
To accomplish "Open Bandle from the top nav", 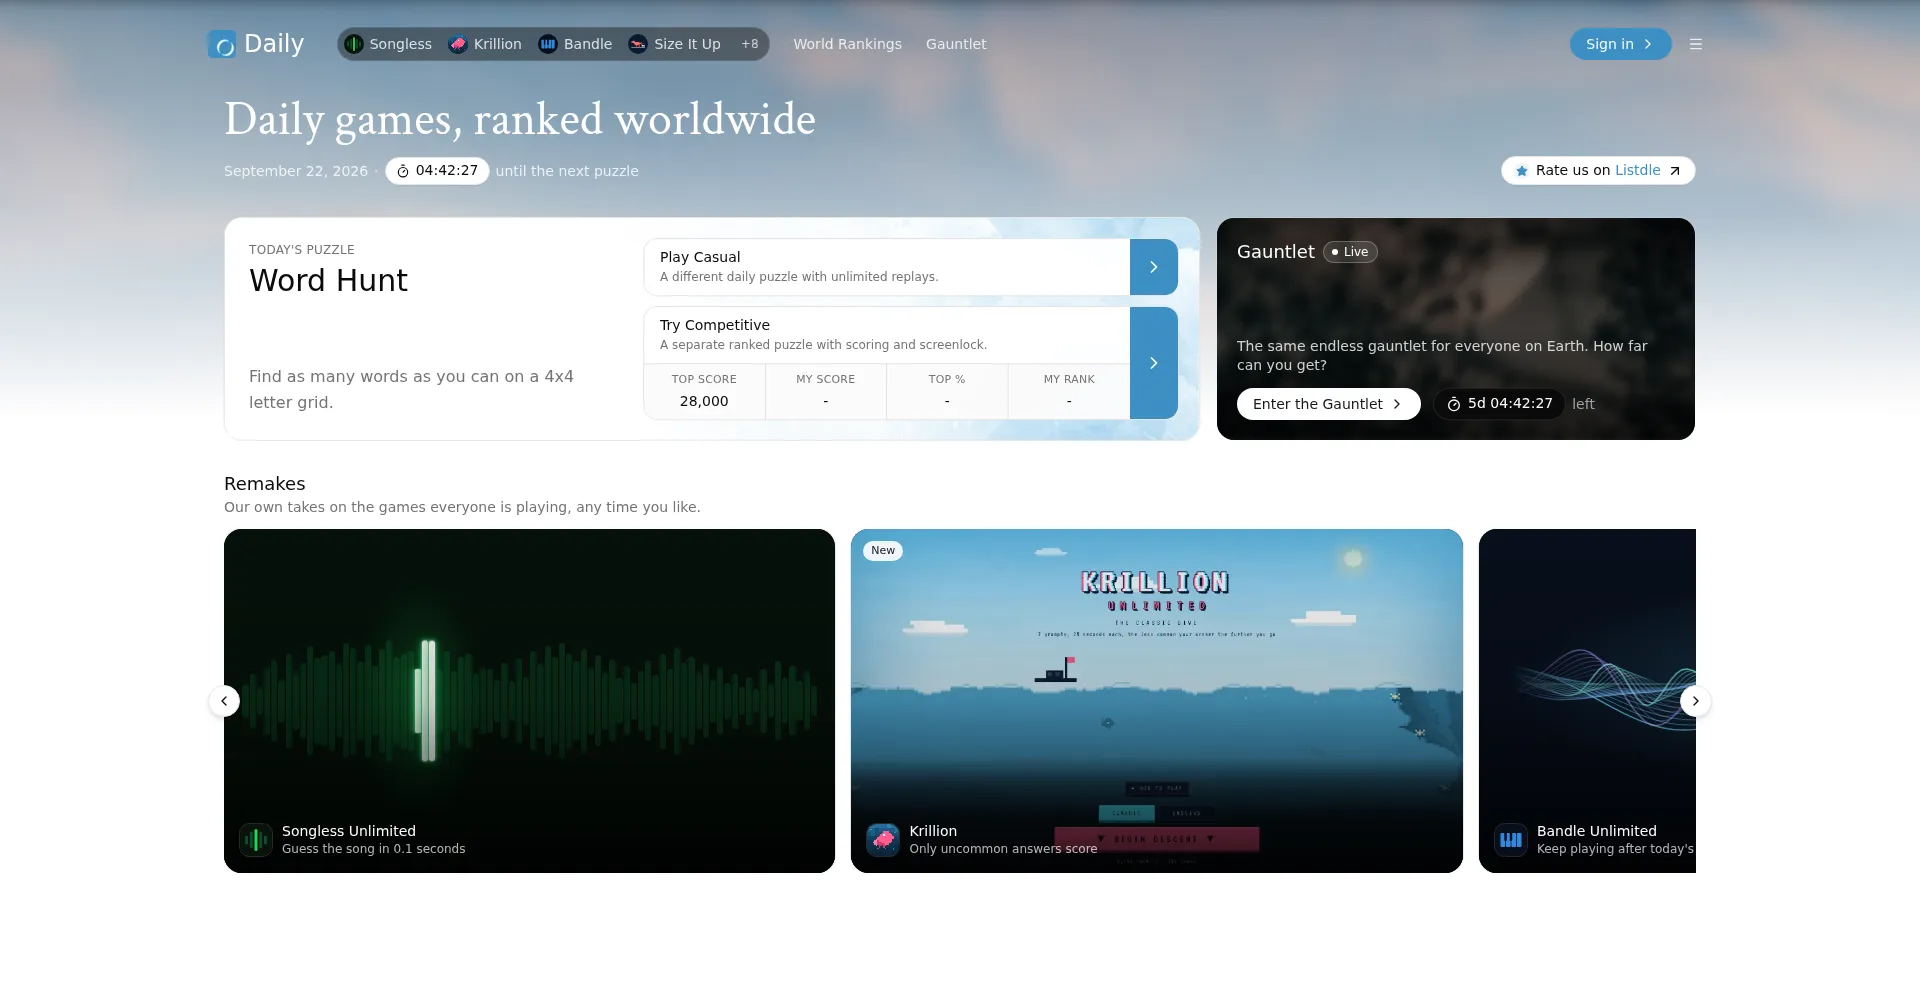I will pos(575,44).
